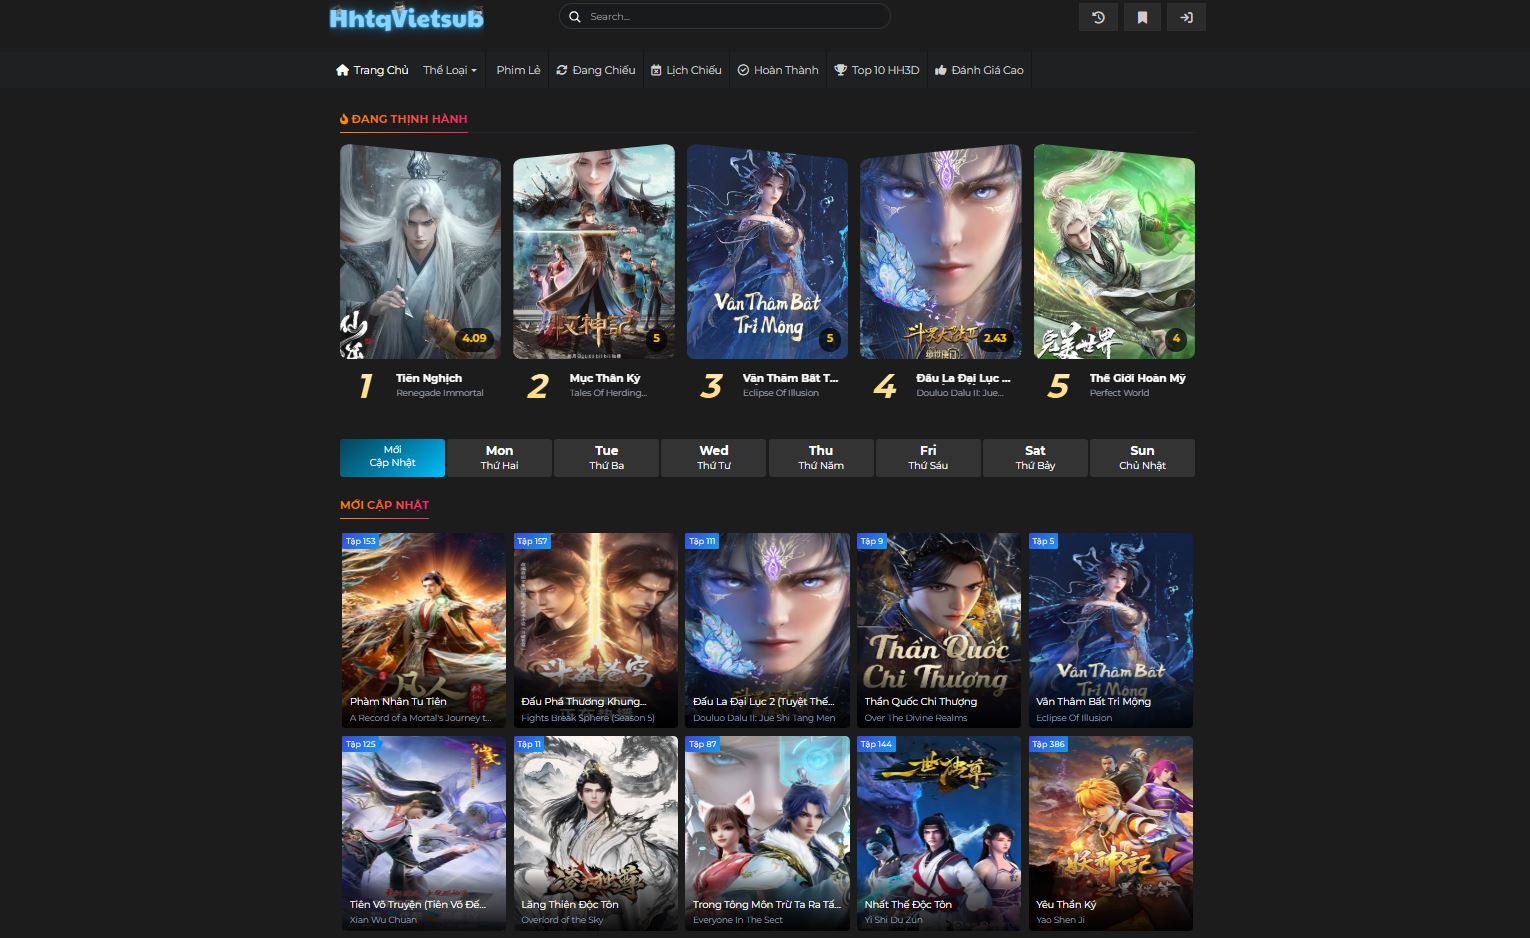Click checkmark icon beside Hoàn Thành

point(743,70)
